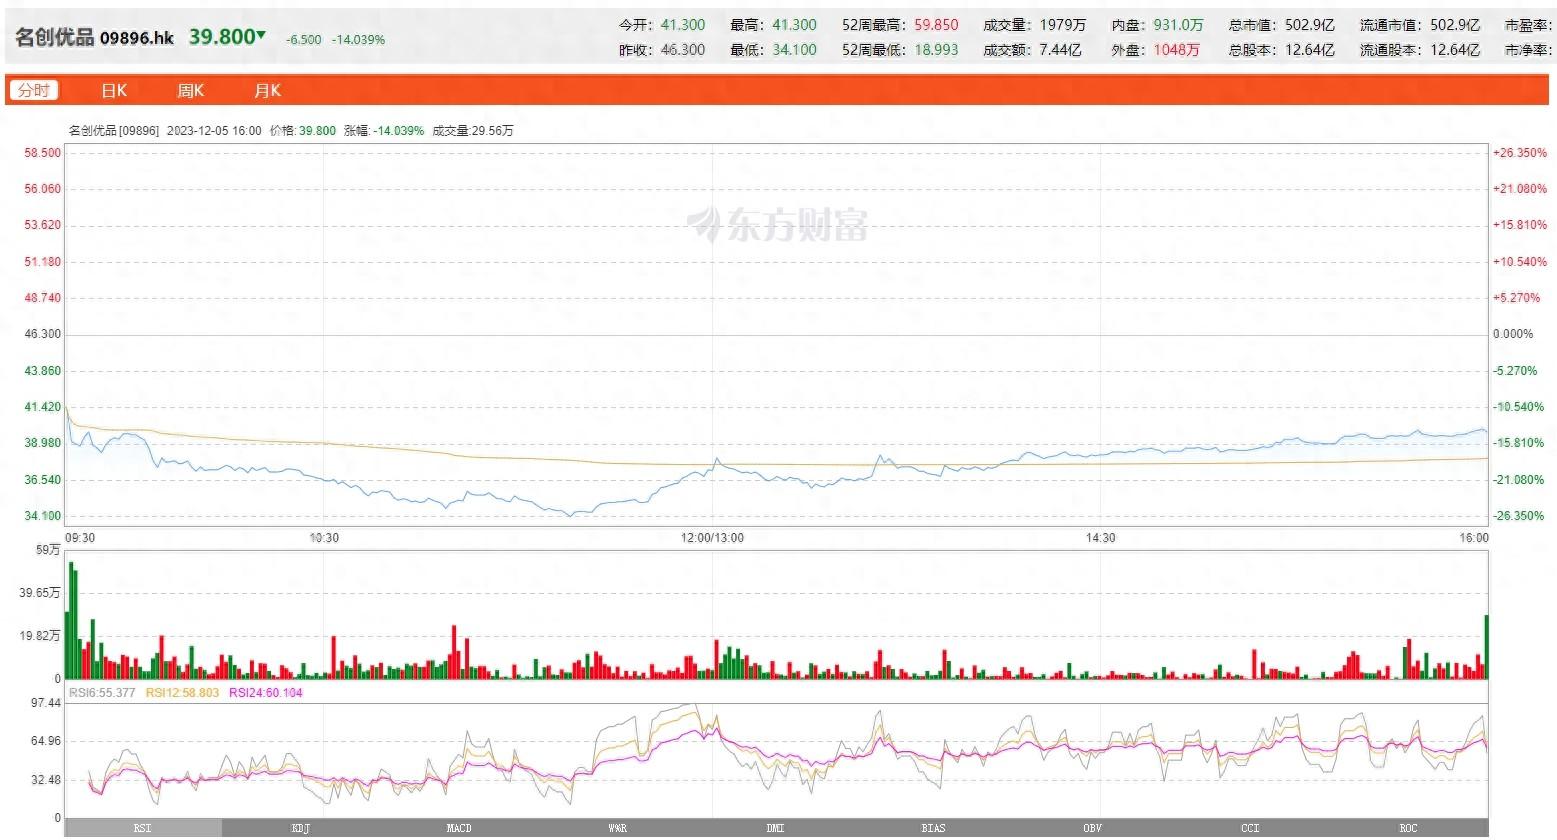1557x840 pixels.
Task: Select the RSI indicator tab
Action: (x=143, y=828)
